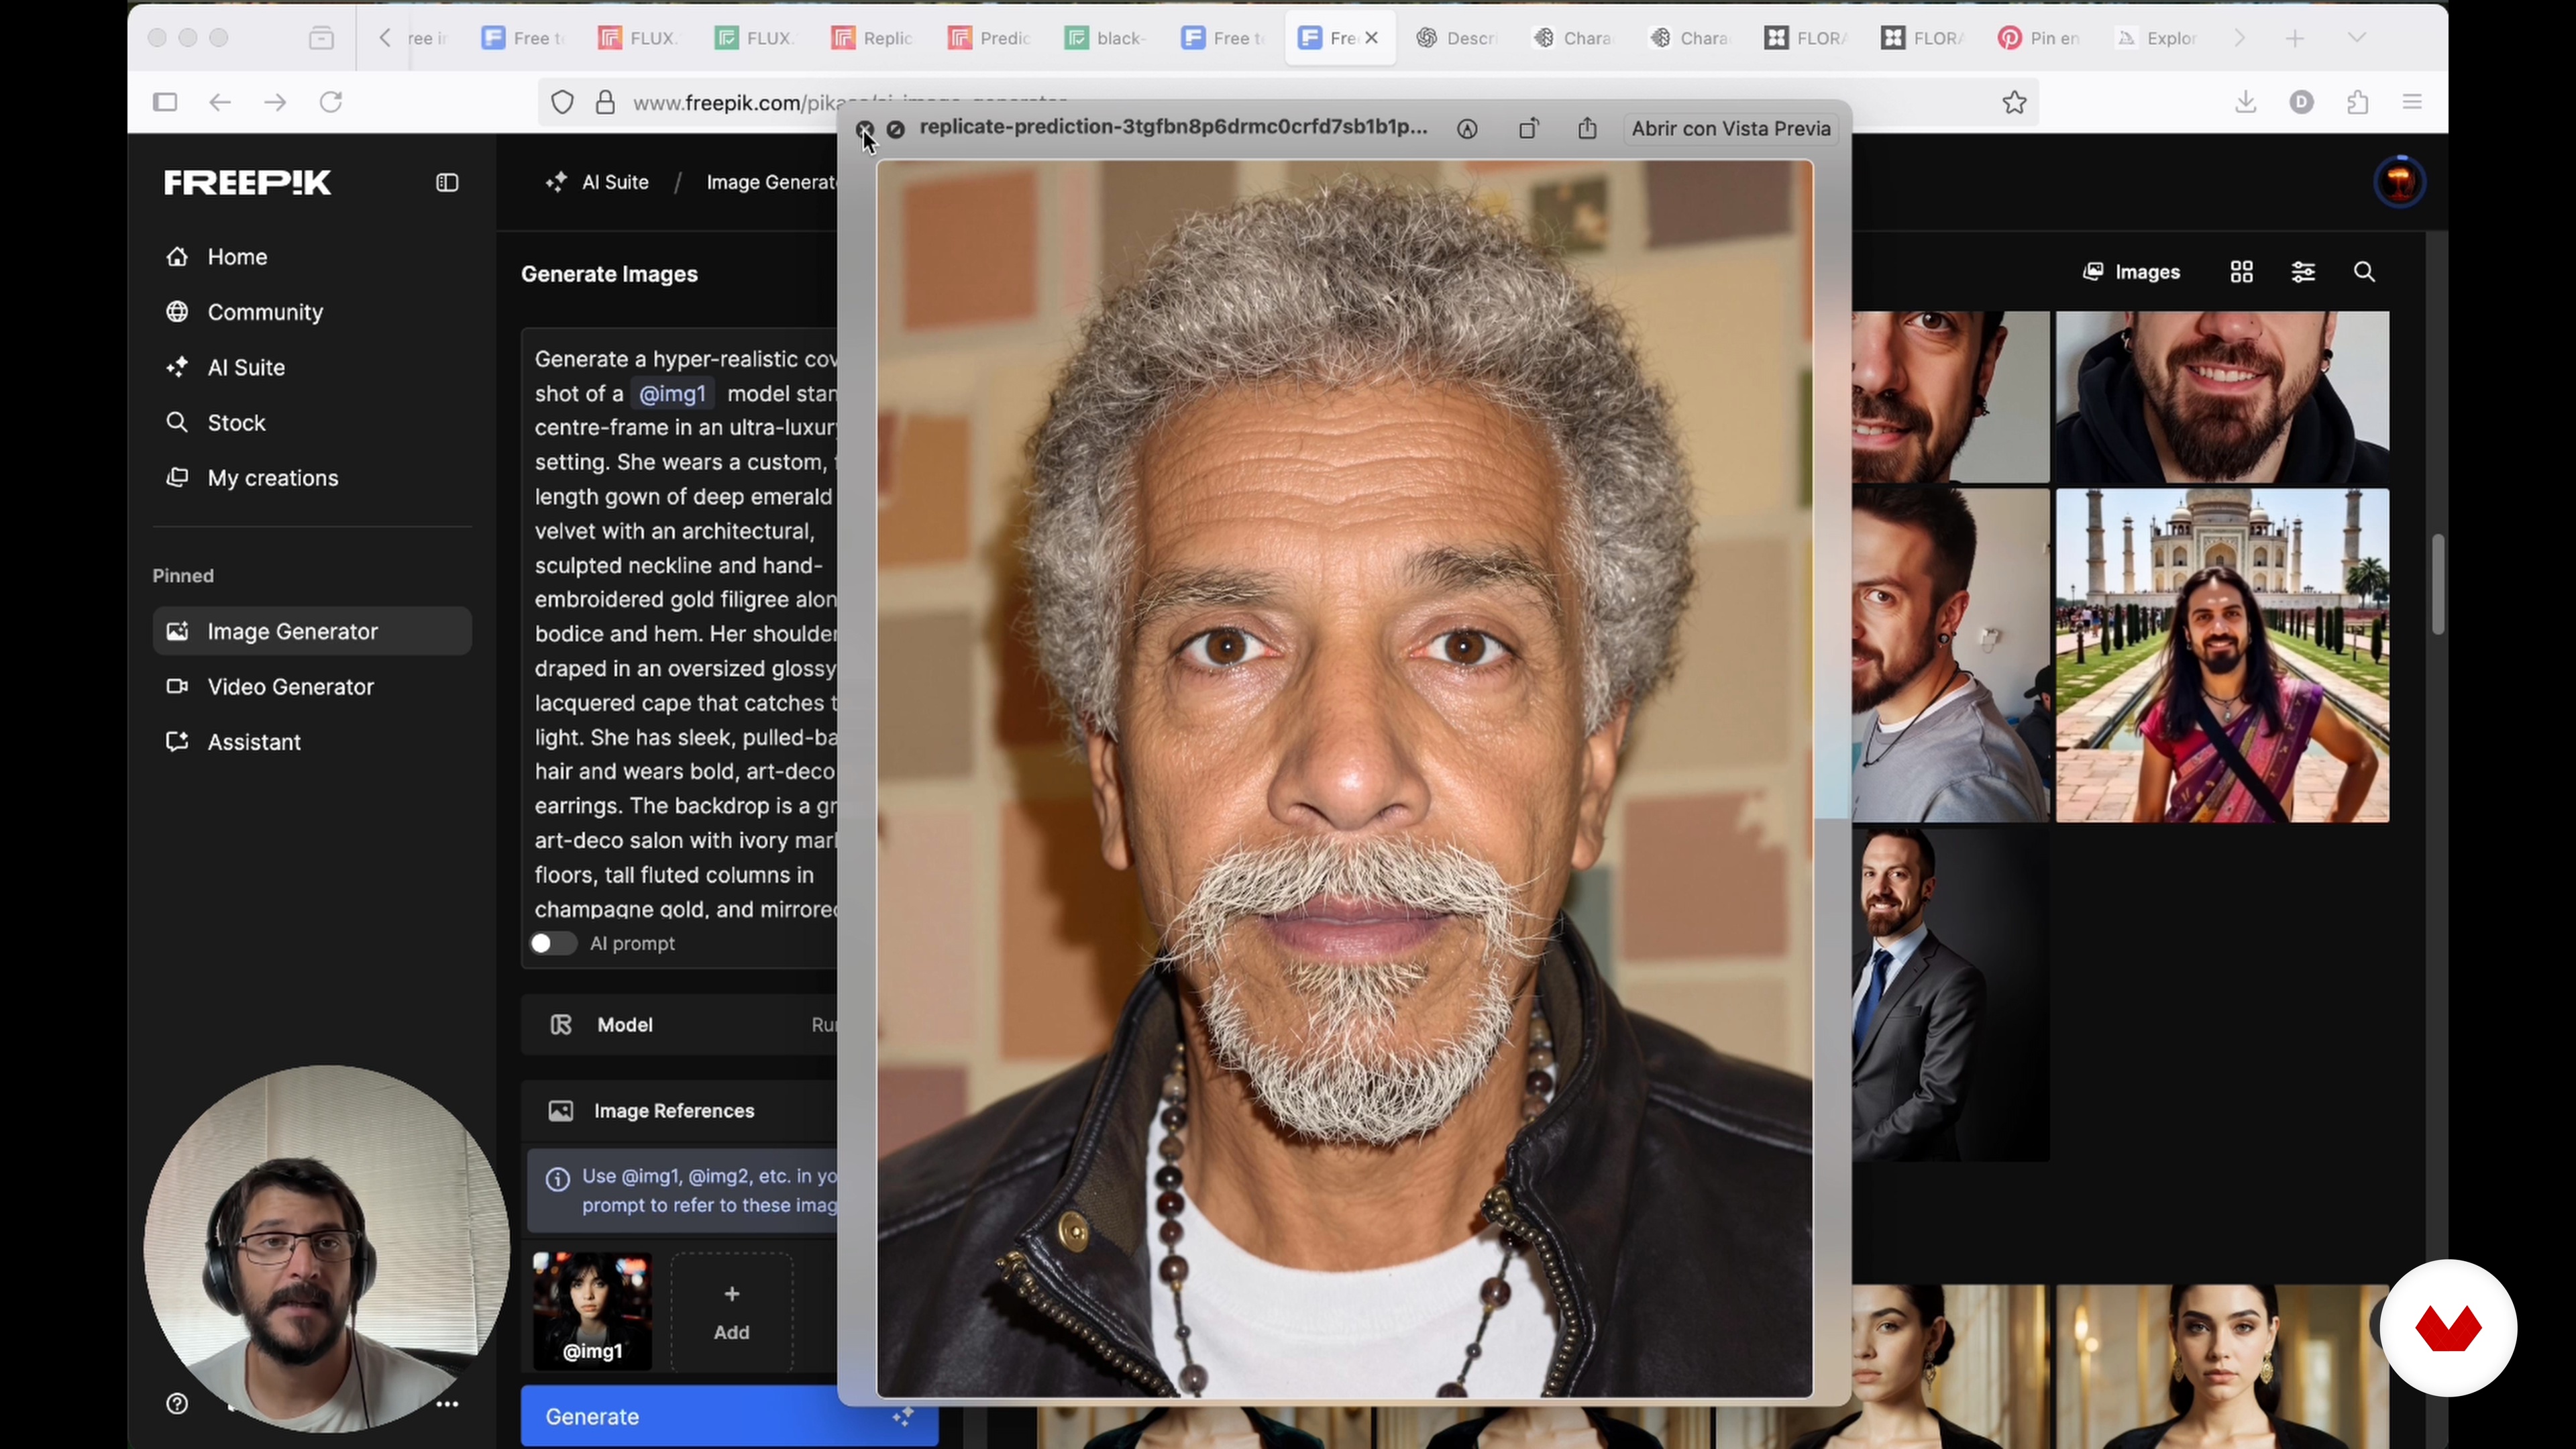Open the gallery filter sliders icon
The width and height of the screenshot is (2576, 1449).
click(x=2302, y=272)
